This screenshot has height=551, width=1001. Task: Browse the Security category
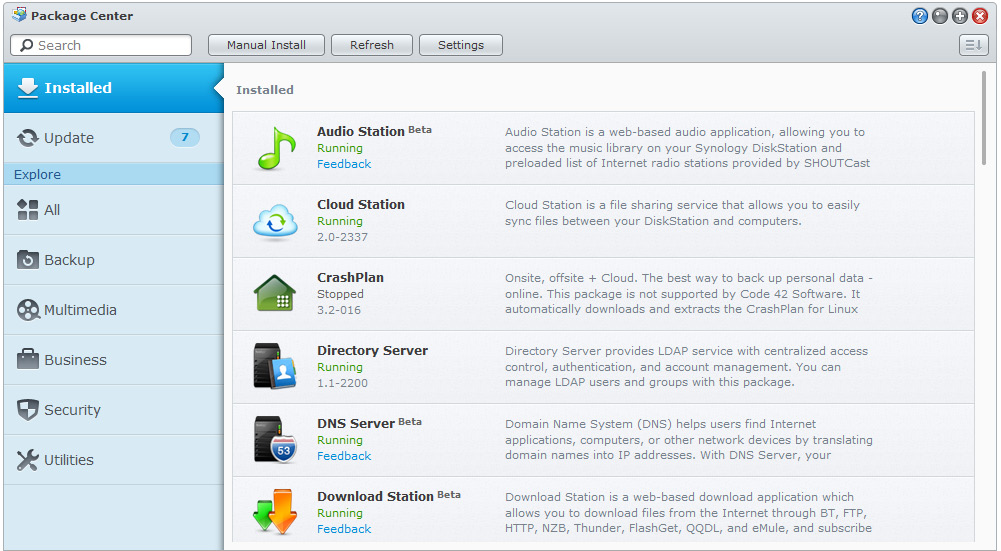114,410
